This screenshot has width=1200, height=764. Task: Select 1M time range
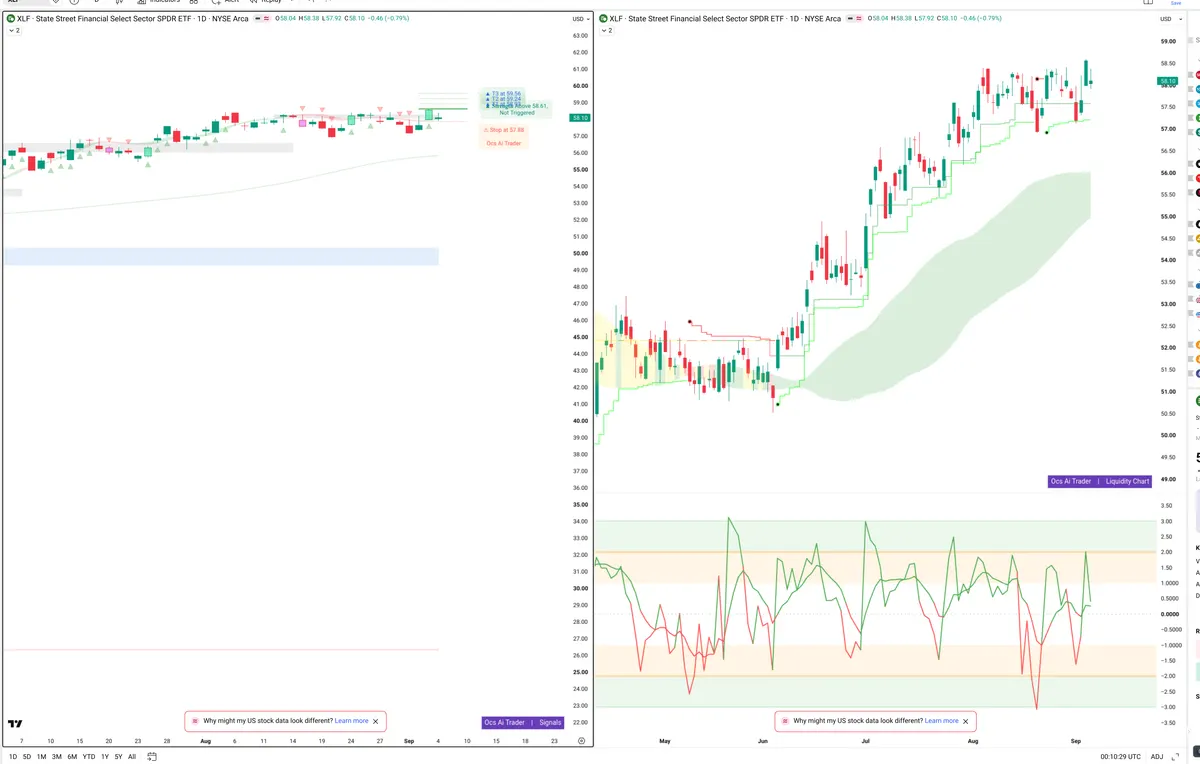[42, 756]
